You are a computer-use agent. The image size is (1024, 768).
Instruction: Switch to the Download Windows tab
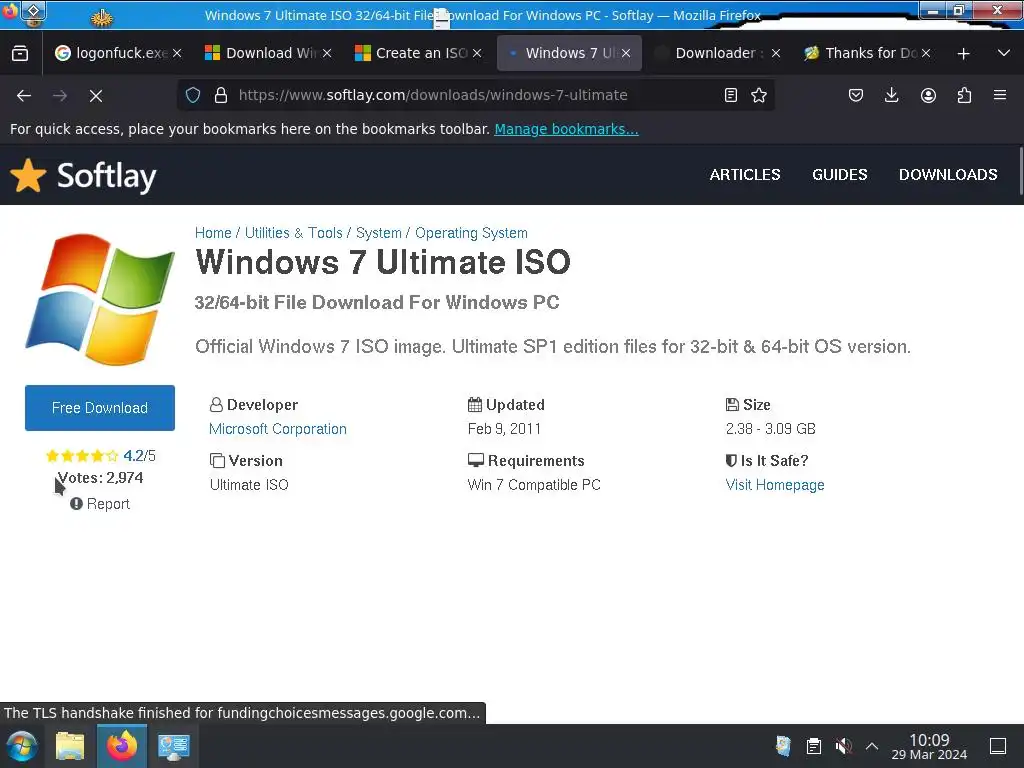268,53
